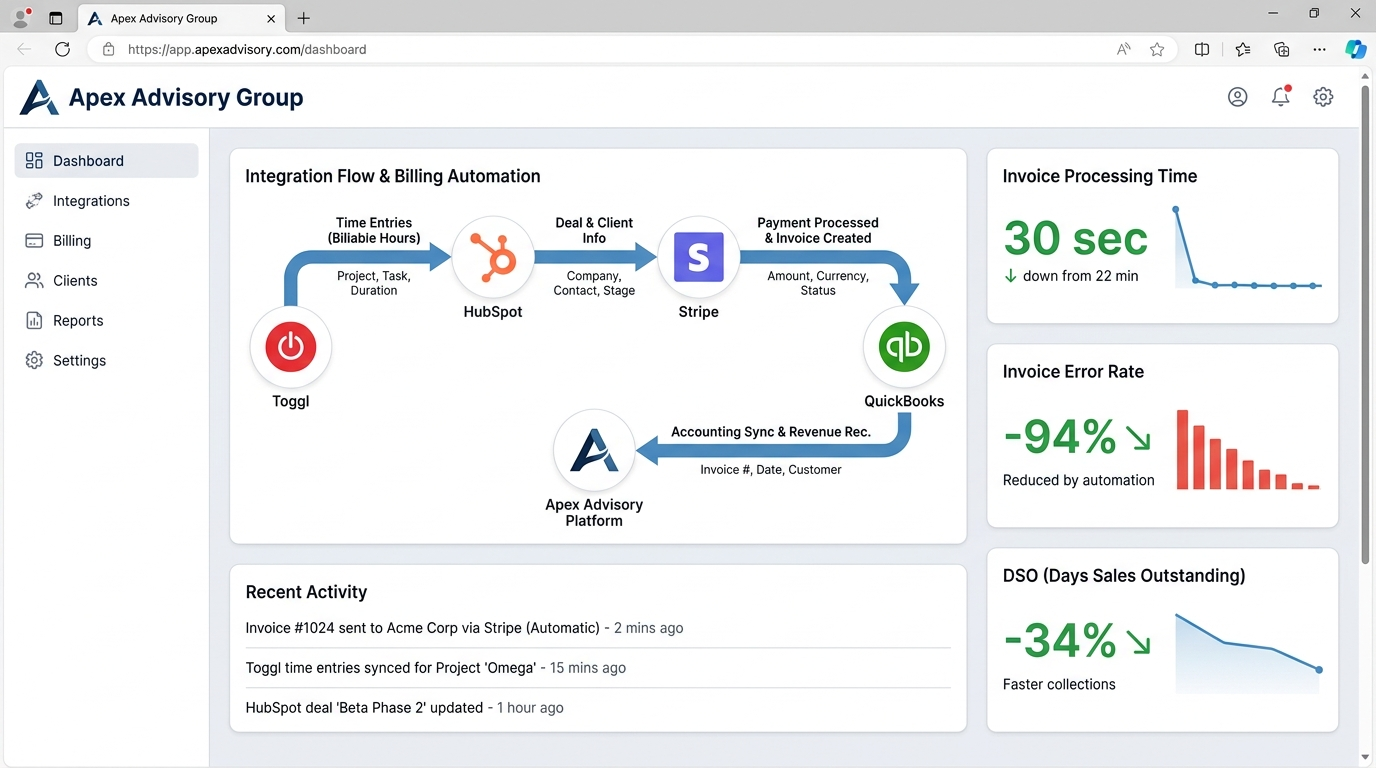This screenshot has height=768, width=1376.
Task: Open the Copilot icon in browser toolbar
Action: [1355, 49]
